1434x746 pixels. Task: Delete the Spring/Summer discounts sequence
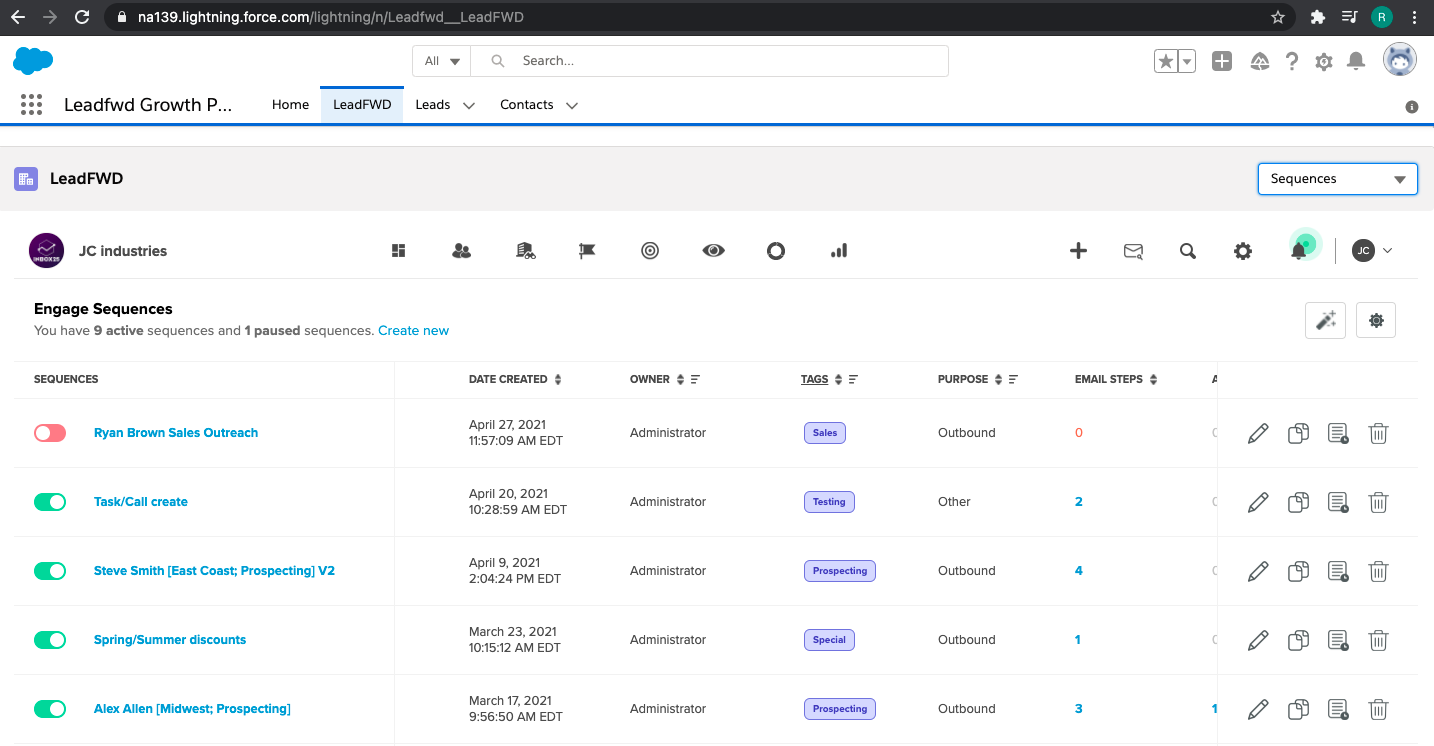pyautogui.click(x=1378, y=640)
